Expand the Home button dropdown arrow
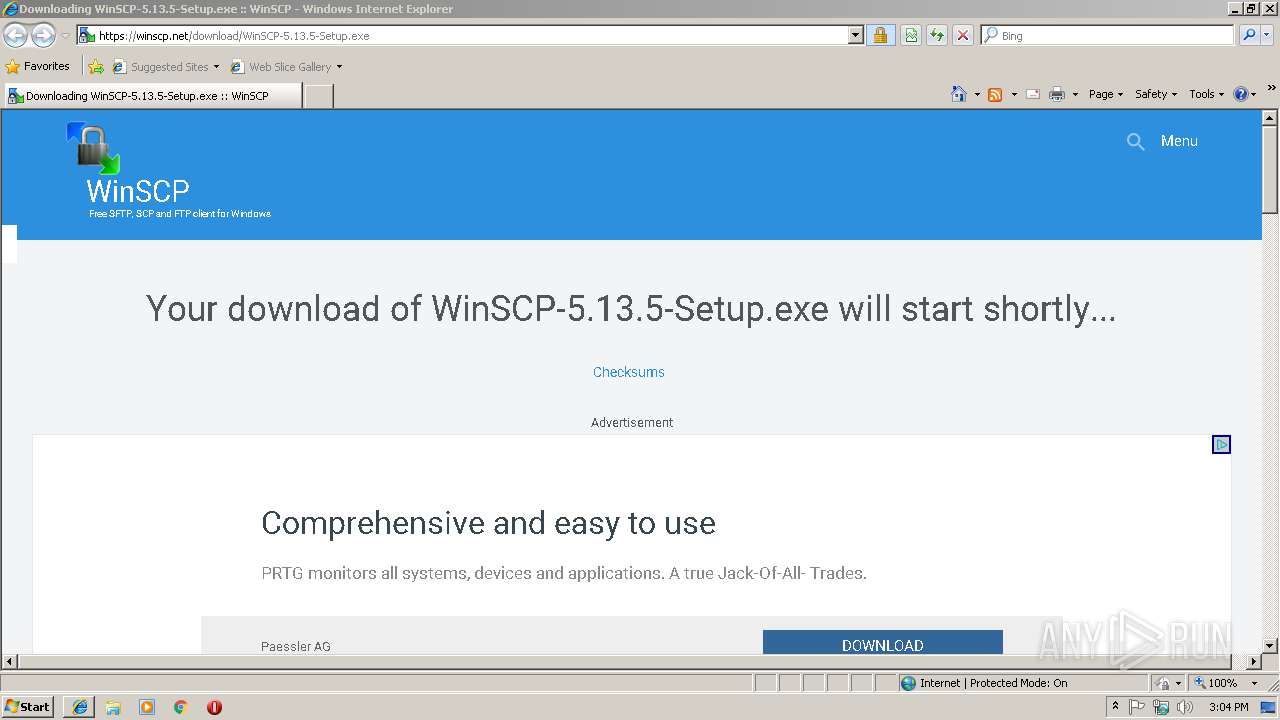 [977, 94]
